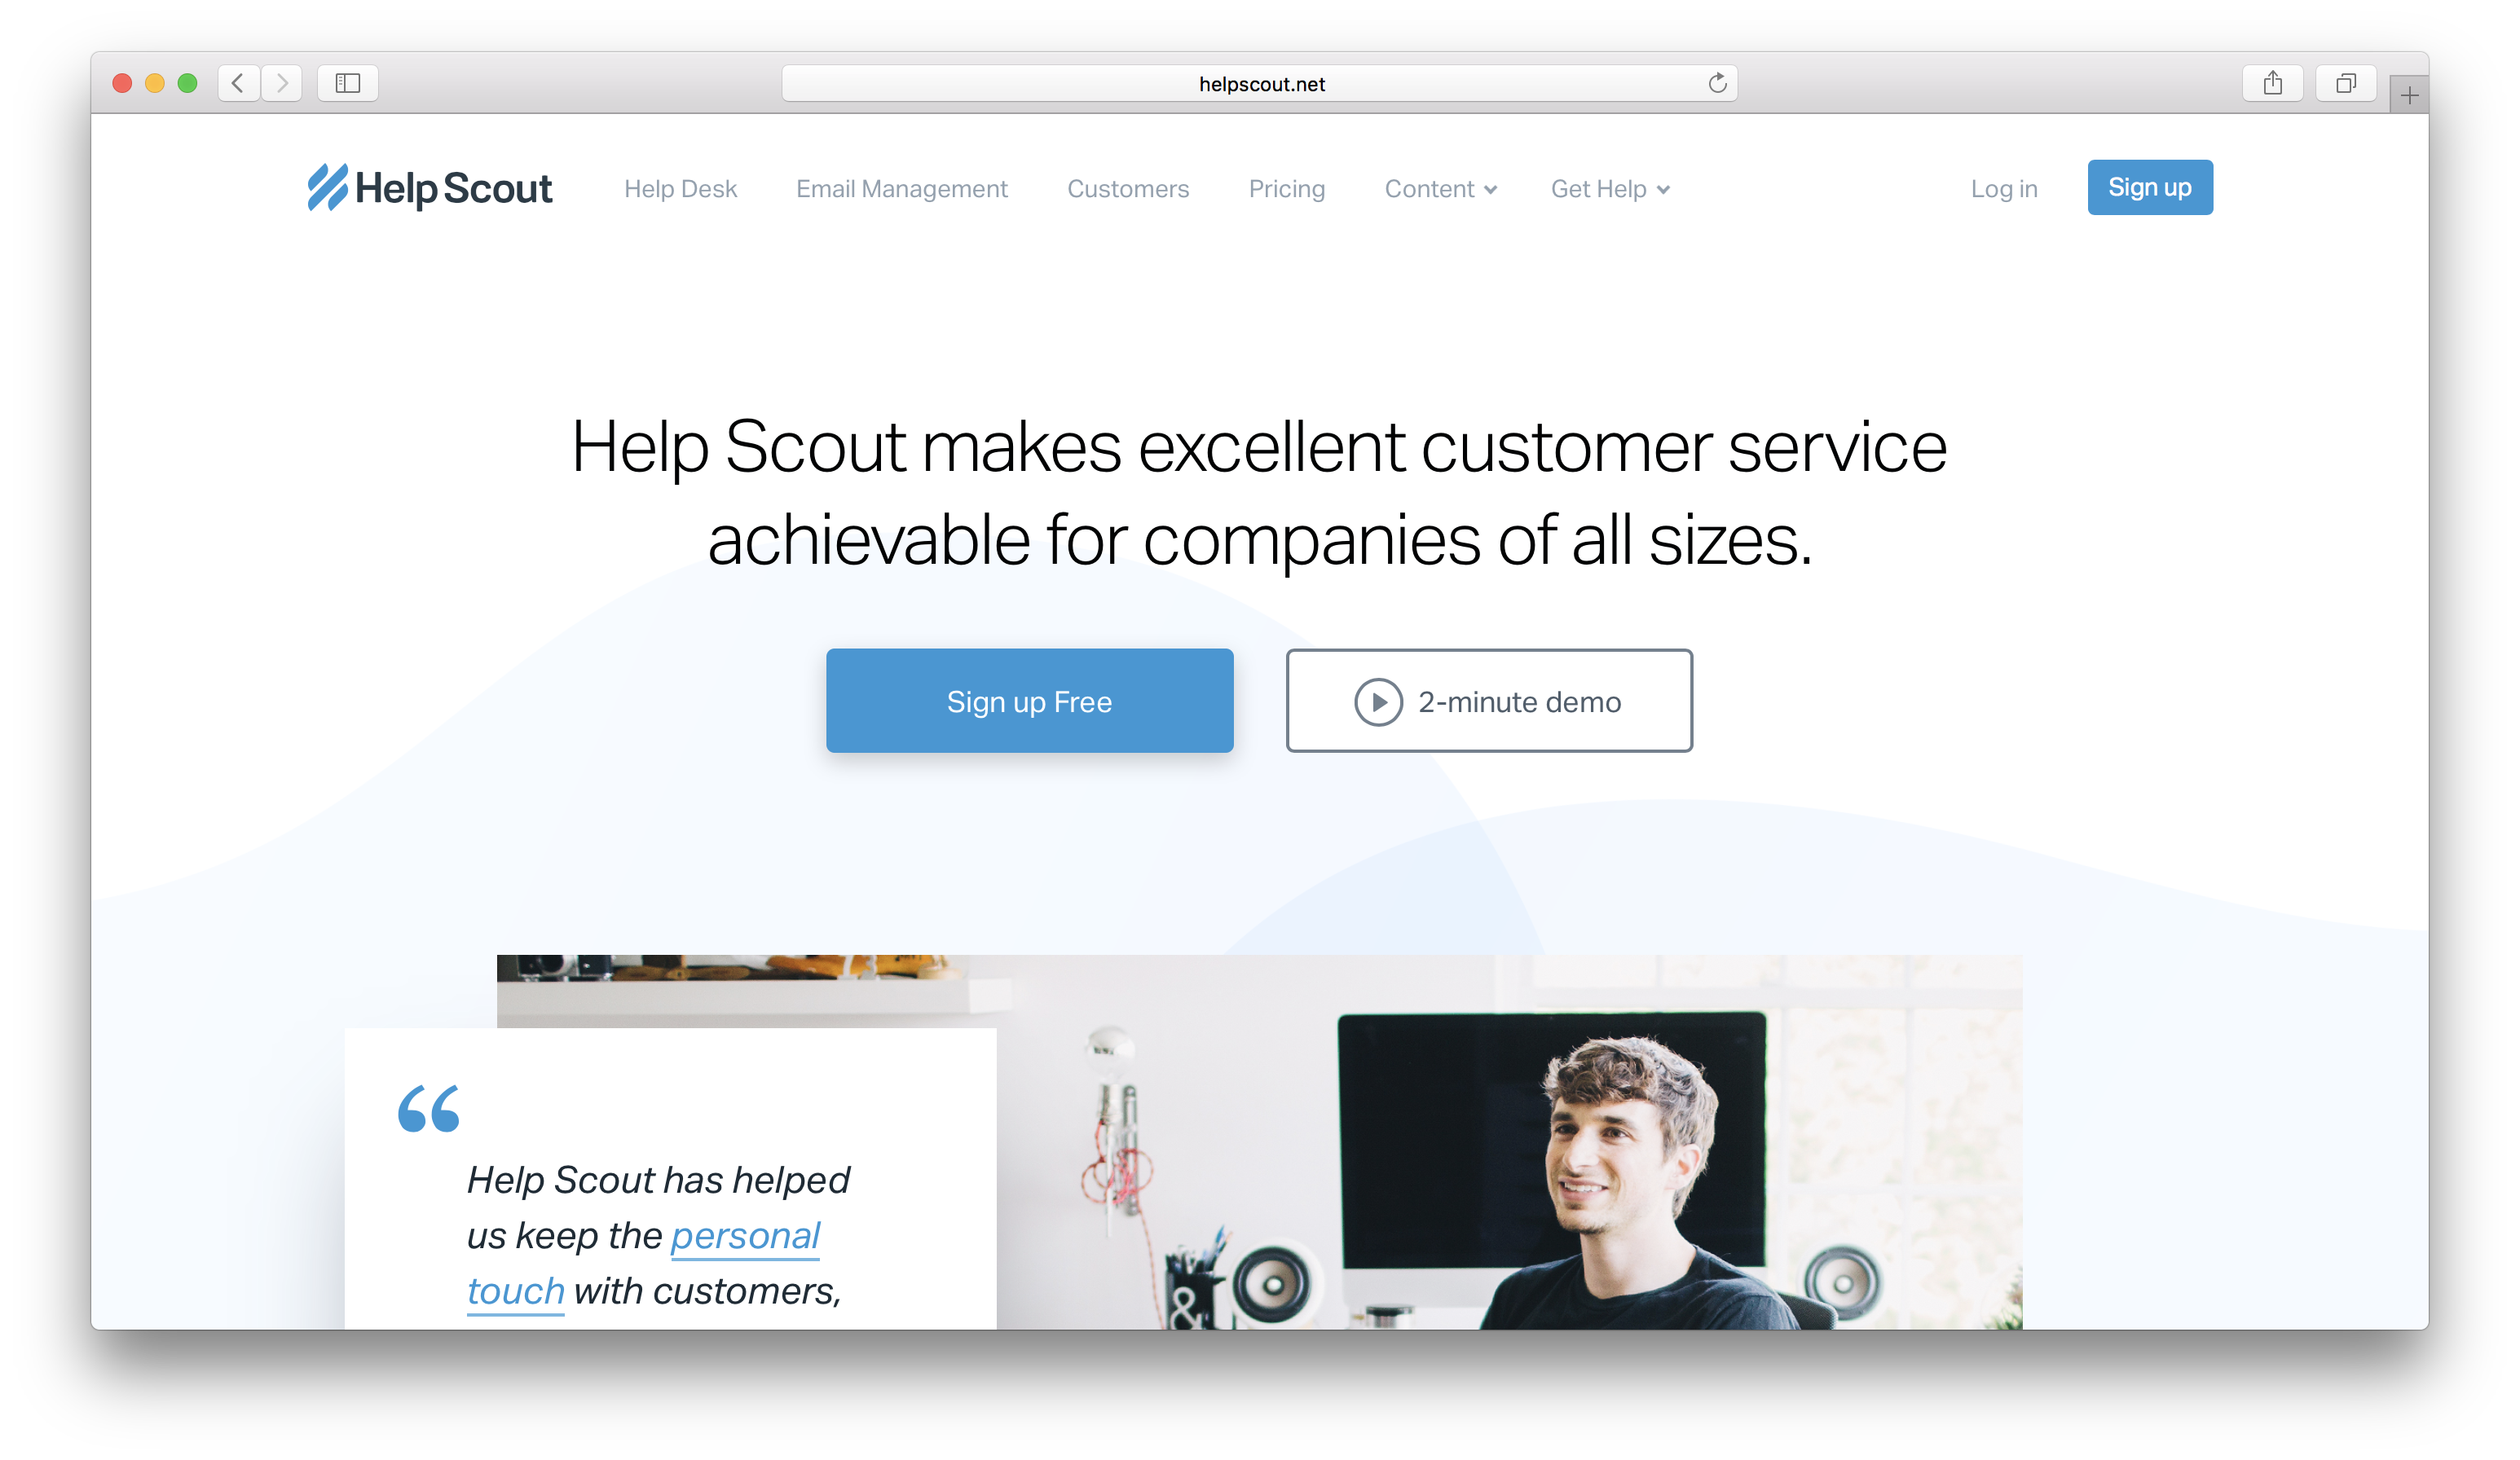Click the Sign up call-to-action button
Screen dimensions: 2520x1460
(x=2150, y=186)
